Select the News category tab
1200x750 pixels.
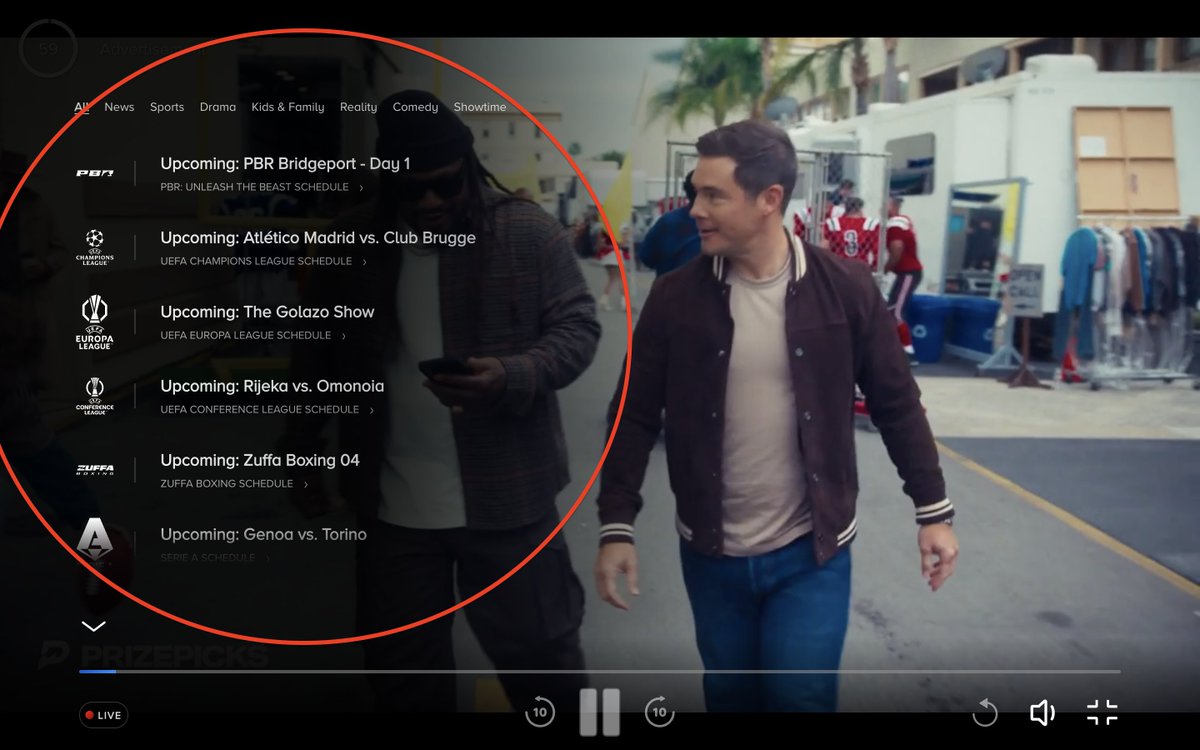tap(119, 107)
